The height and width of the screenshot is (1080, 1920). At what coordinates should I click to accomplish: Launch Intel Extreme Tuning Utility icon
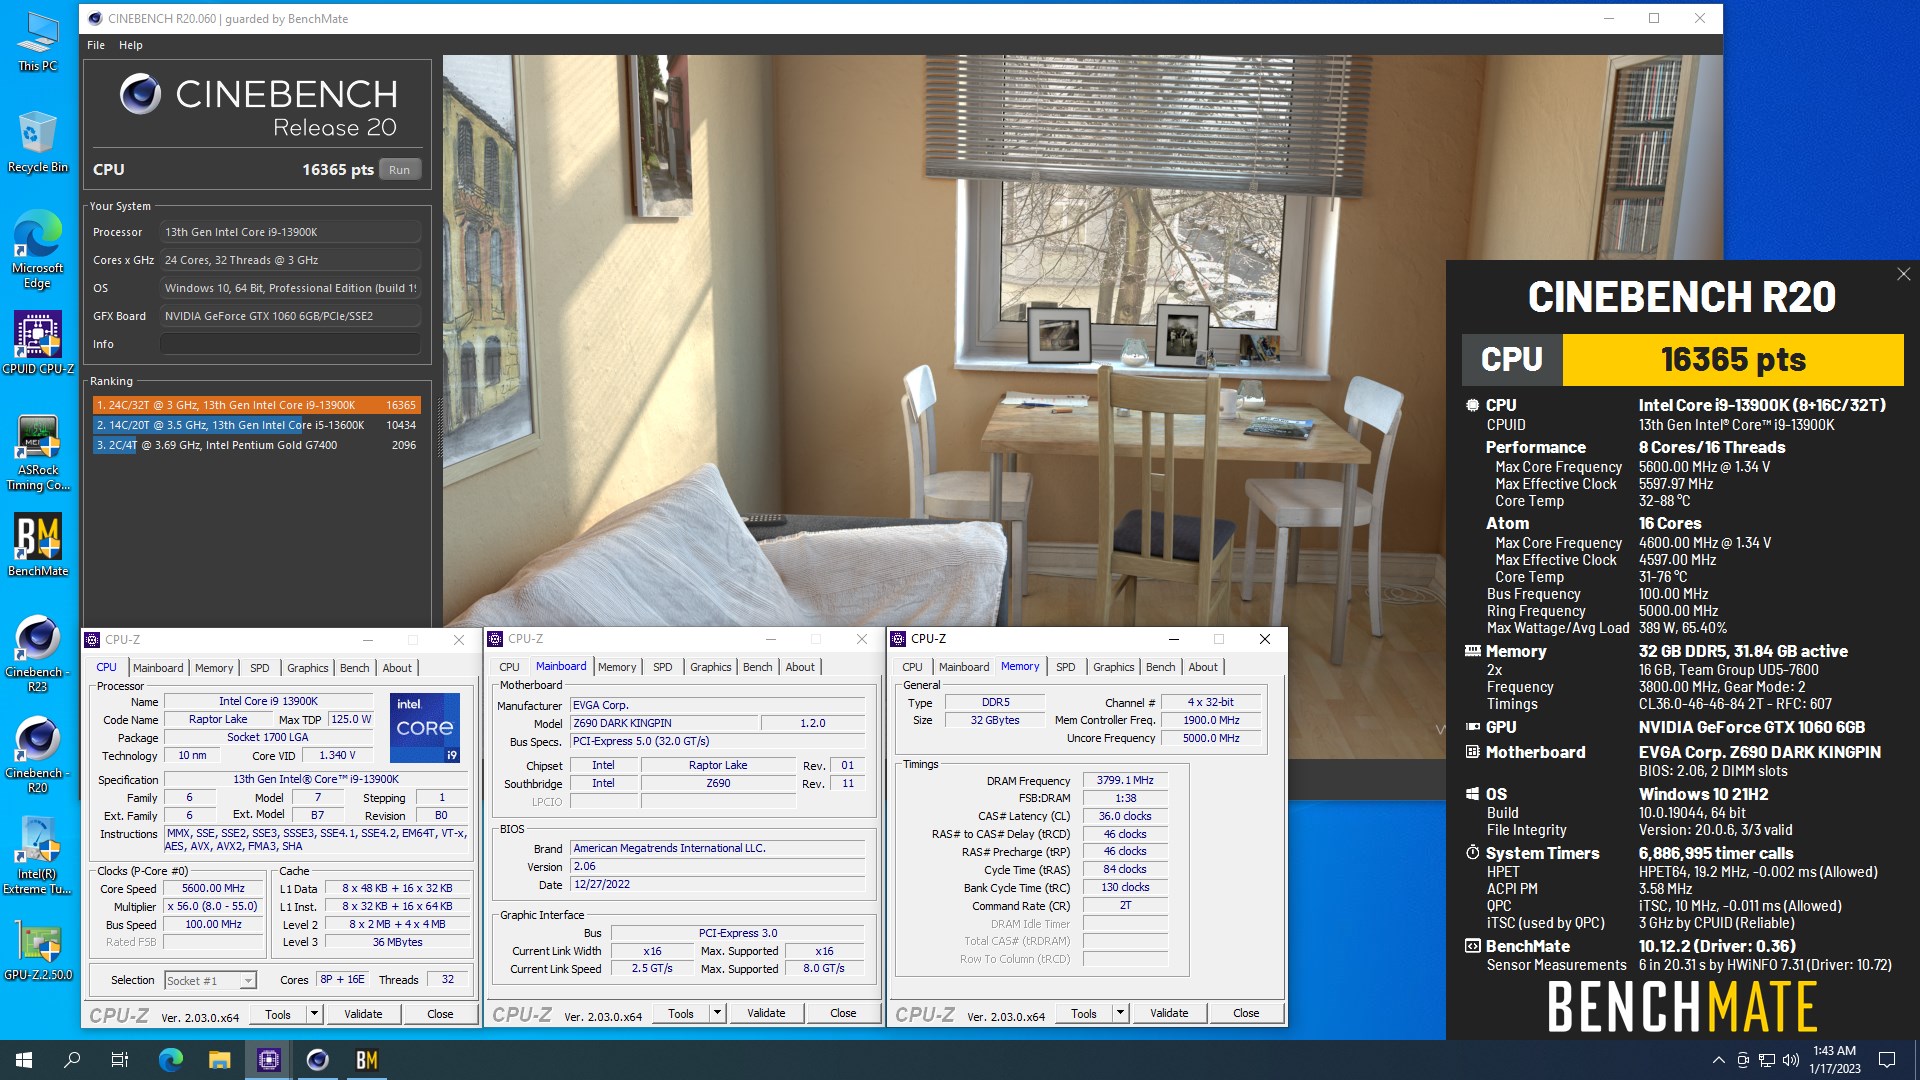click(x=38, y=856)
